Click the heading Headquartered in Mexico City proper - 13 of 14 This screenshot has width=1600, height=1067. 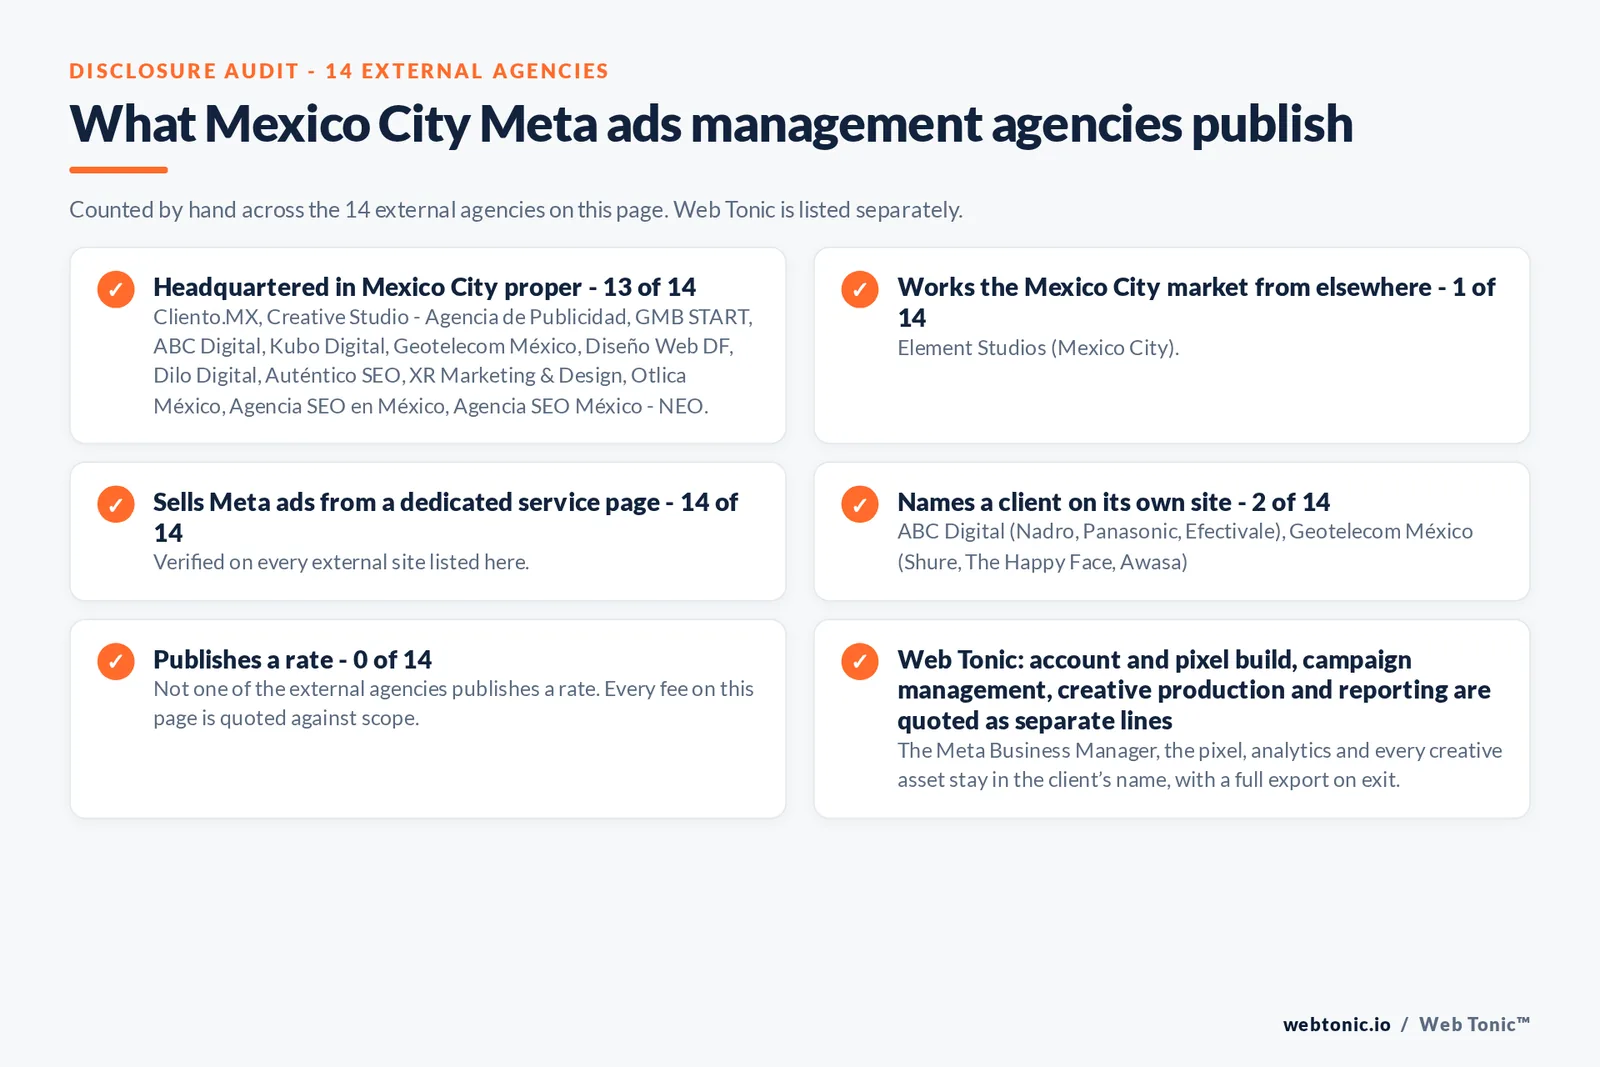pos(424,287)
